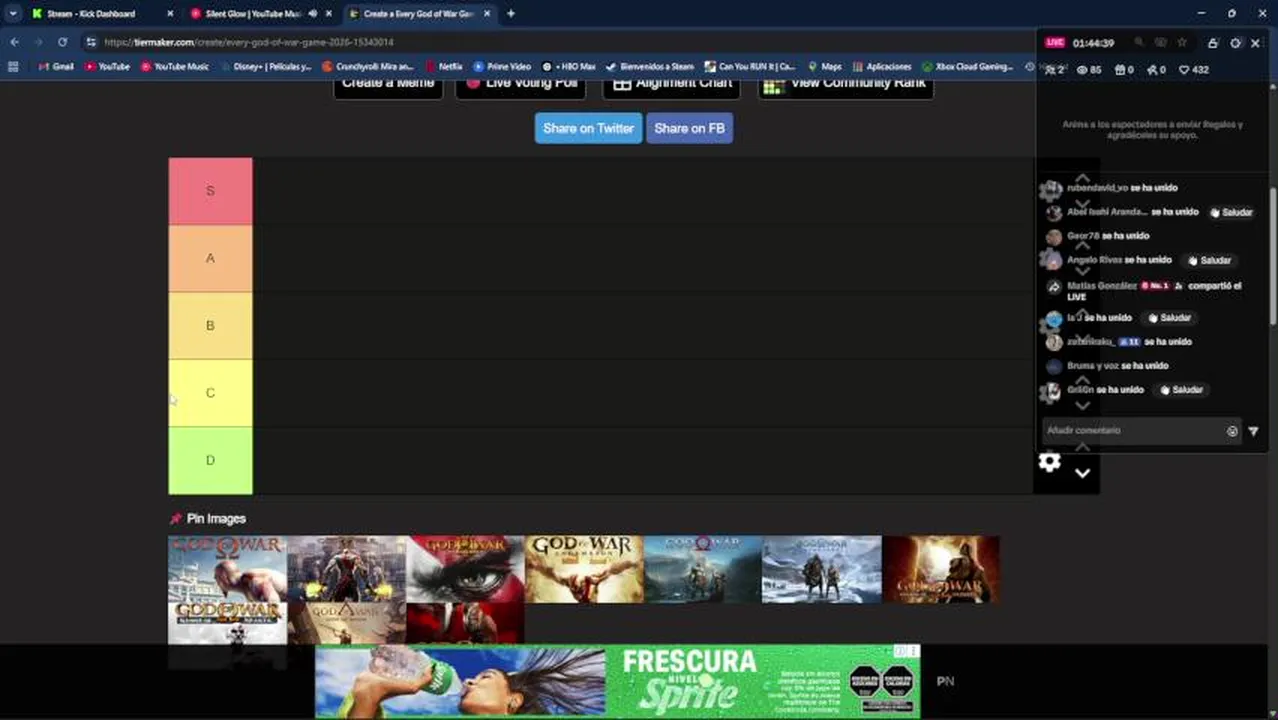Screen dimensions: 1278x720
Task: Click the Sprite Frescura ad banner
Action: tap(617, 681)
